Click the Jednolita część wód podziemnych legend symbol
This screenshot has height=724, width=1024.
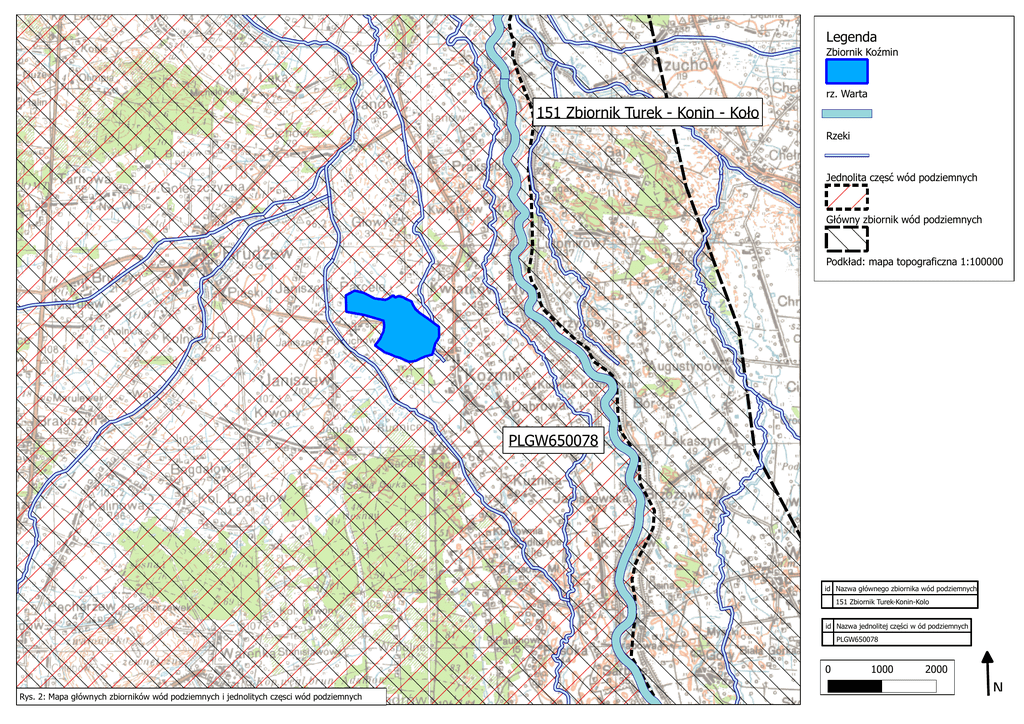coord(847,197)
